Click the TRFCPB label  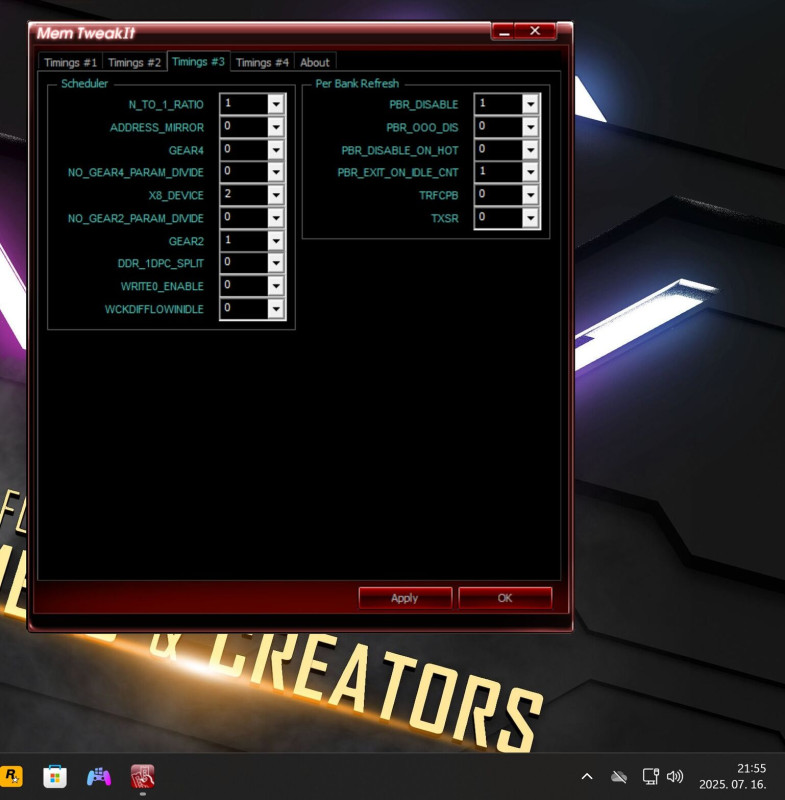(x=439, y=195)
